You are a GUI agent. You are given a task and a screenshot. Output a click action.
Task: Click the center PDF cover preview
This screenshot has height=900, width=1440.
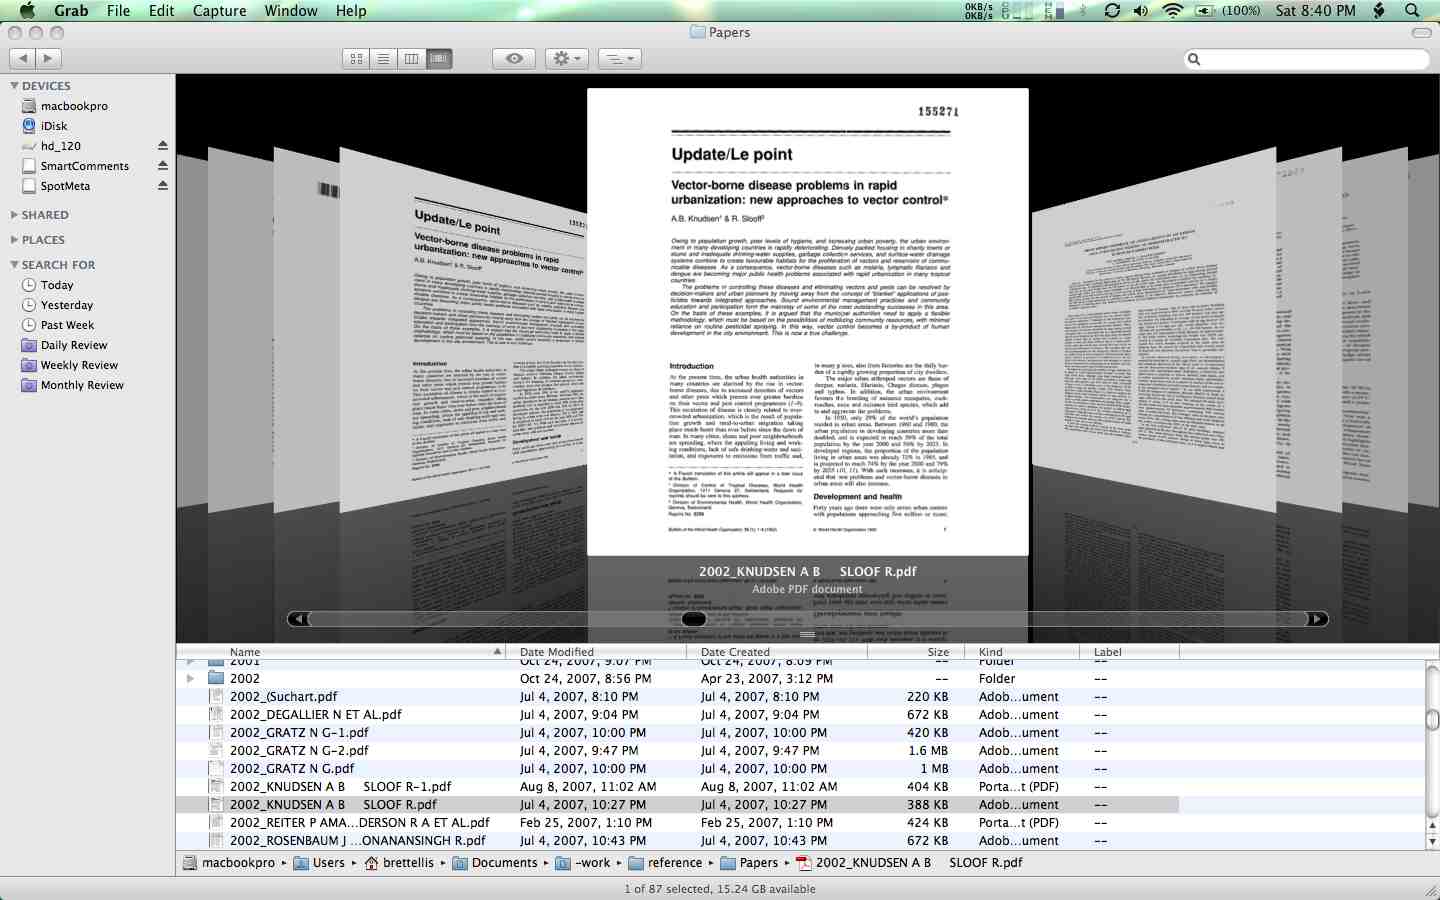click(808, 322)
